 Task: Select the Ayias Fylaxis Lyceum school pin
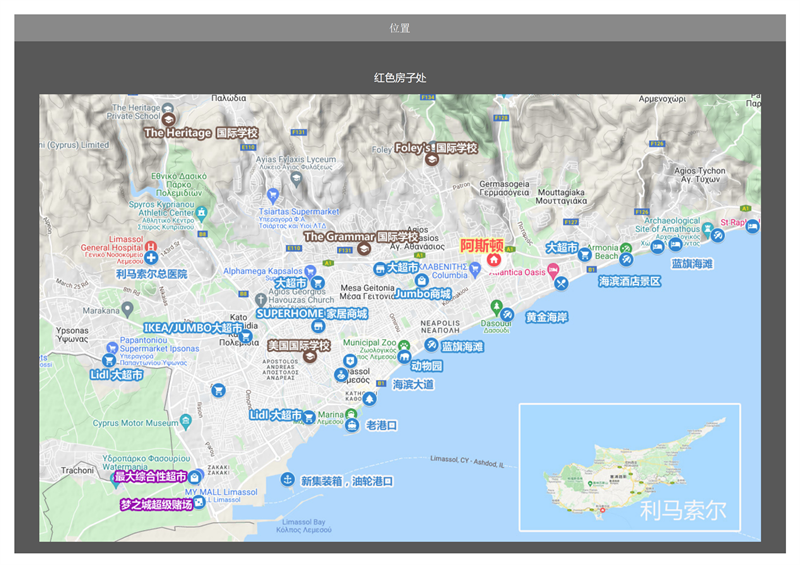[x=296, y=179]
